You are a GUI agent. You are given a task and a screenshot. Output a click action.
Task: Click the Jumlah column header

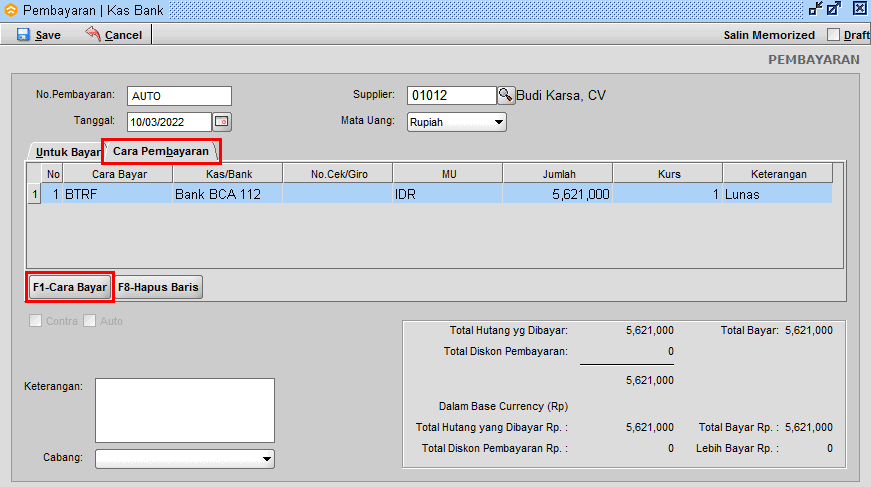pyautogui.click(x=558, y=174)
